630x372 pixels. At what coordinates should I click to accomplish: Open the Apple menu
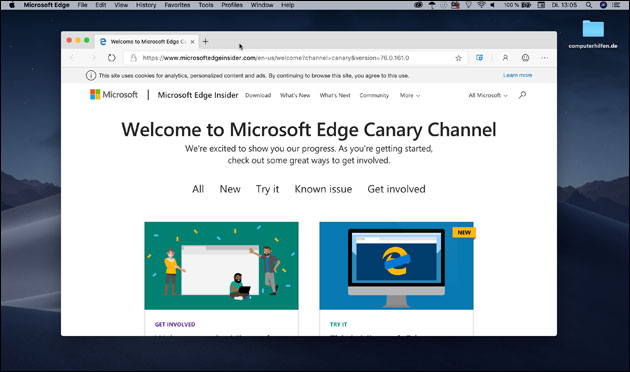12,5
